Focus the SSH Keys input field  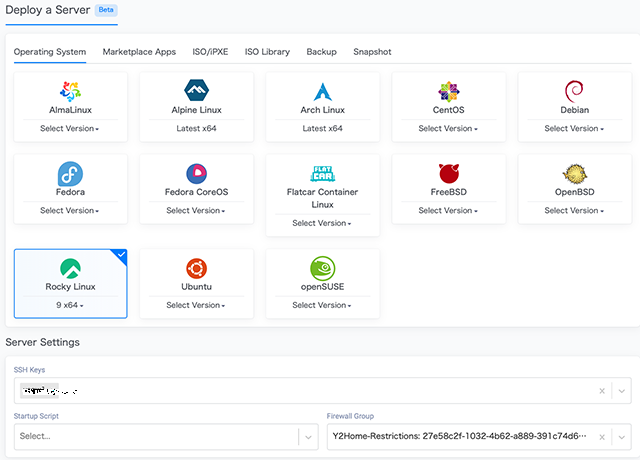tap(322, 391)
